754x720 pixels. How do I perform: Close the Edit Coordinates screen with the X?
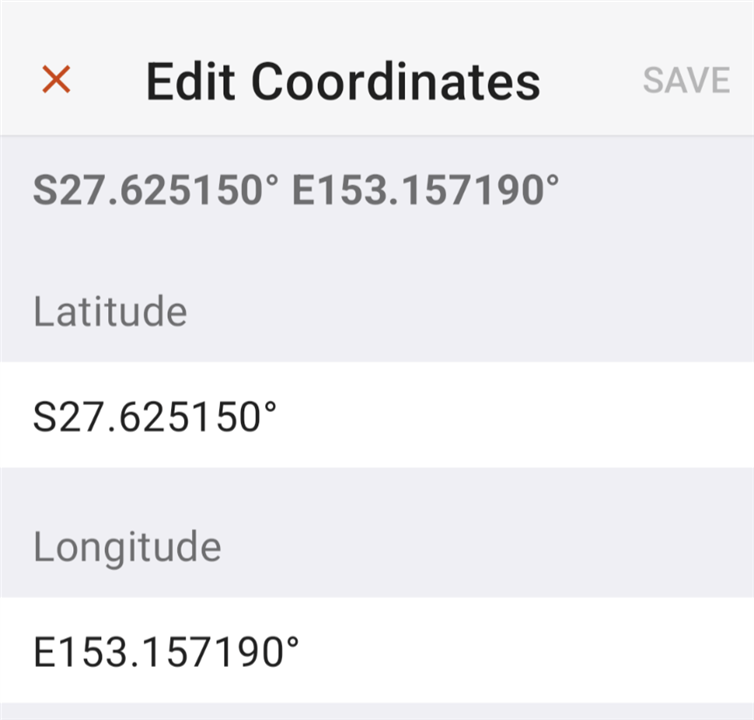click(x=56, y=79)
